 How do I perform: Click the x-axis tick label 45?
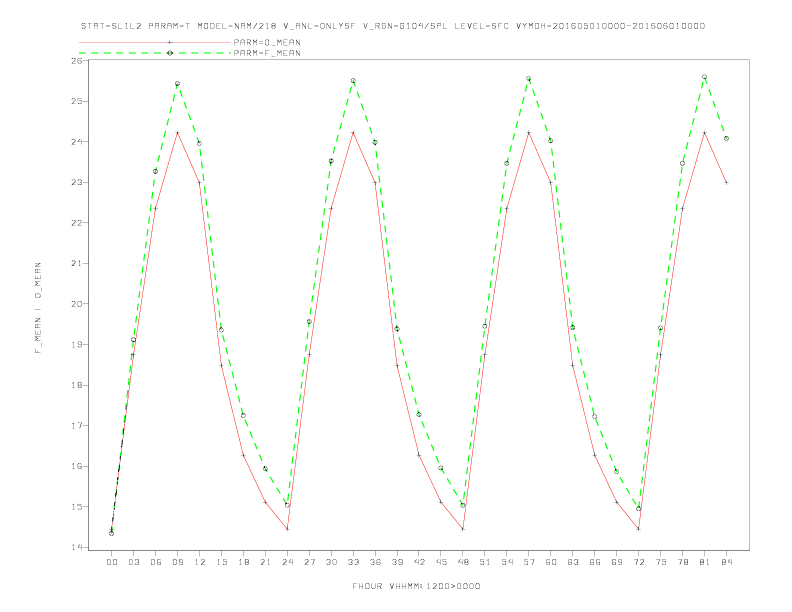[441, 562]
